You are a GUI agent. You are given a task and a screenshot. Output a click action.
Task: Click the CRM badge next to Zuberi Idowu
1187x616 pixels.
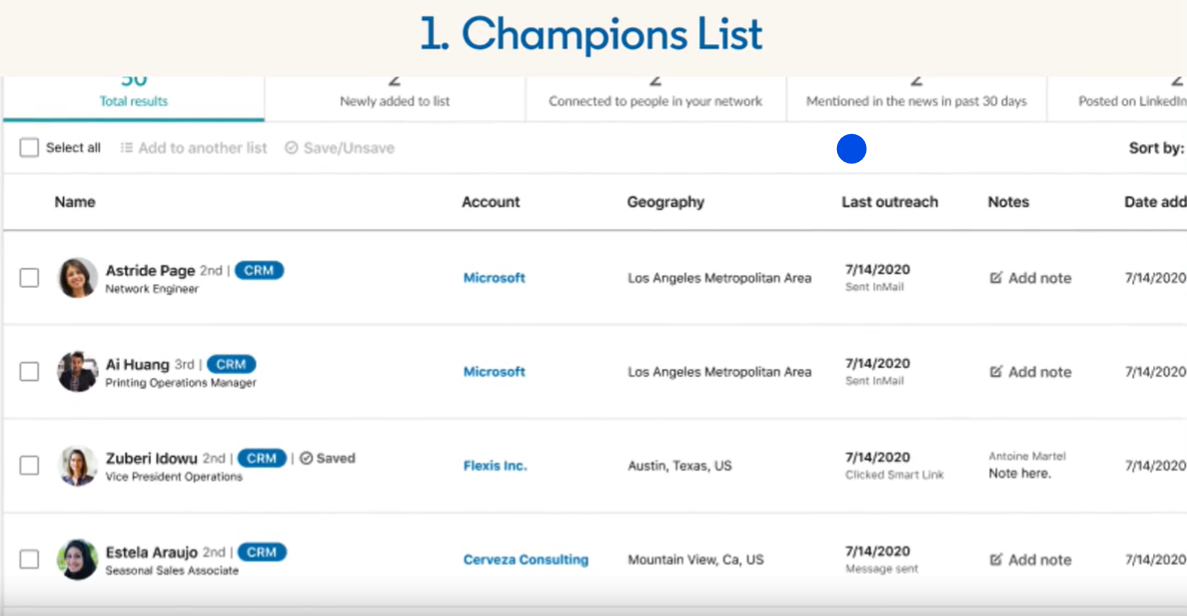(x=261, y=458)
